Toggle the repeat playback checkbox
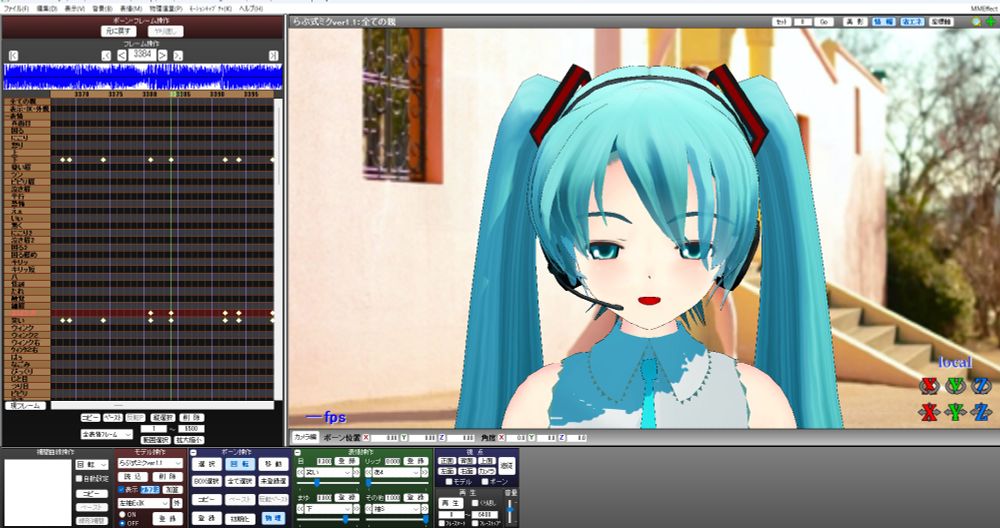 [x=475, y=503]
